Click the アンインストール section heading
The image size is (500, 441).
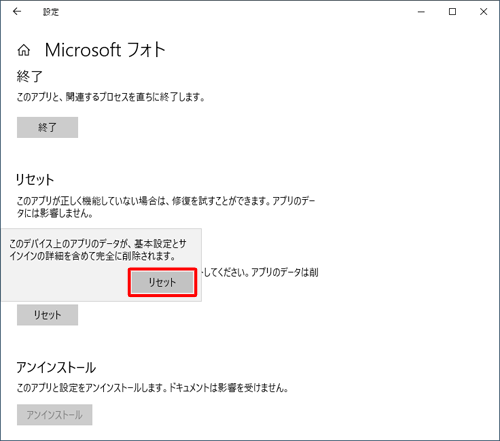(x=56, y=367)
